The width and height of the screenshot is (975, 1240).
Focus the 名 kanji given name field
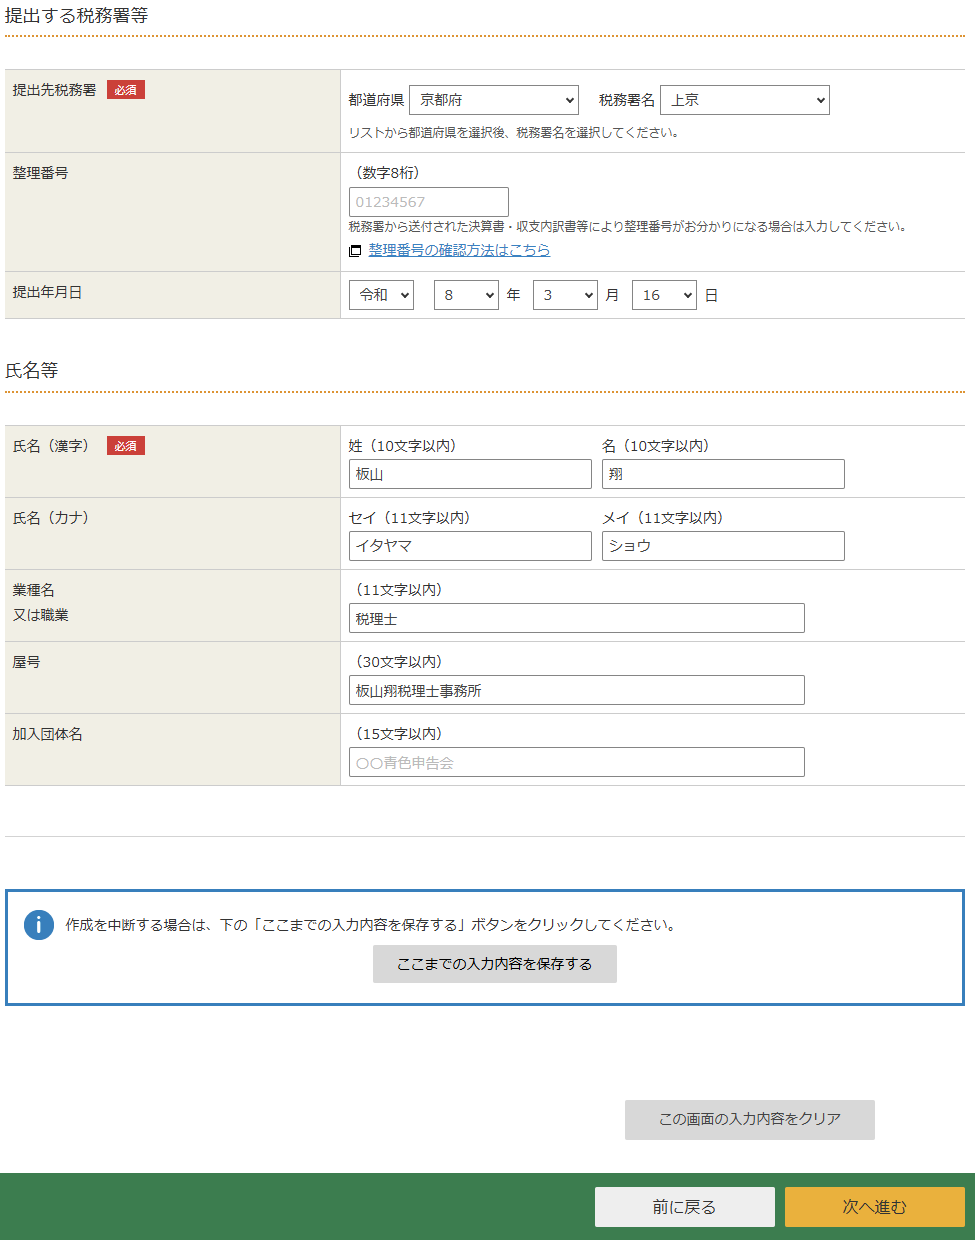click(723, 474)
